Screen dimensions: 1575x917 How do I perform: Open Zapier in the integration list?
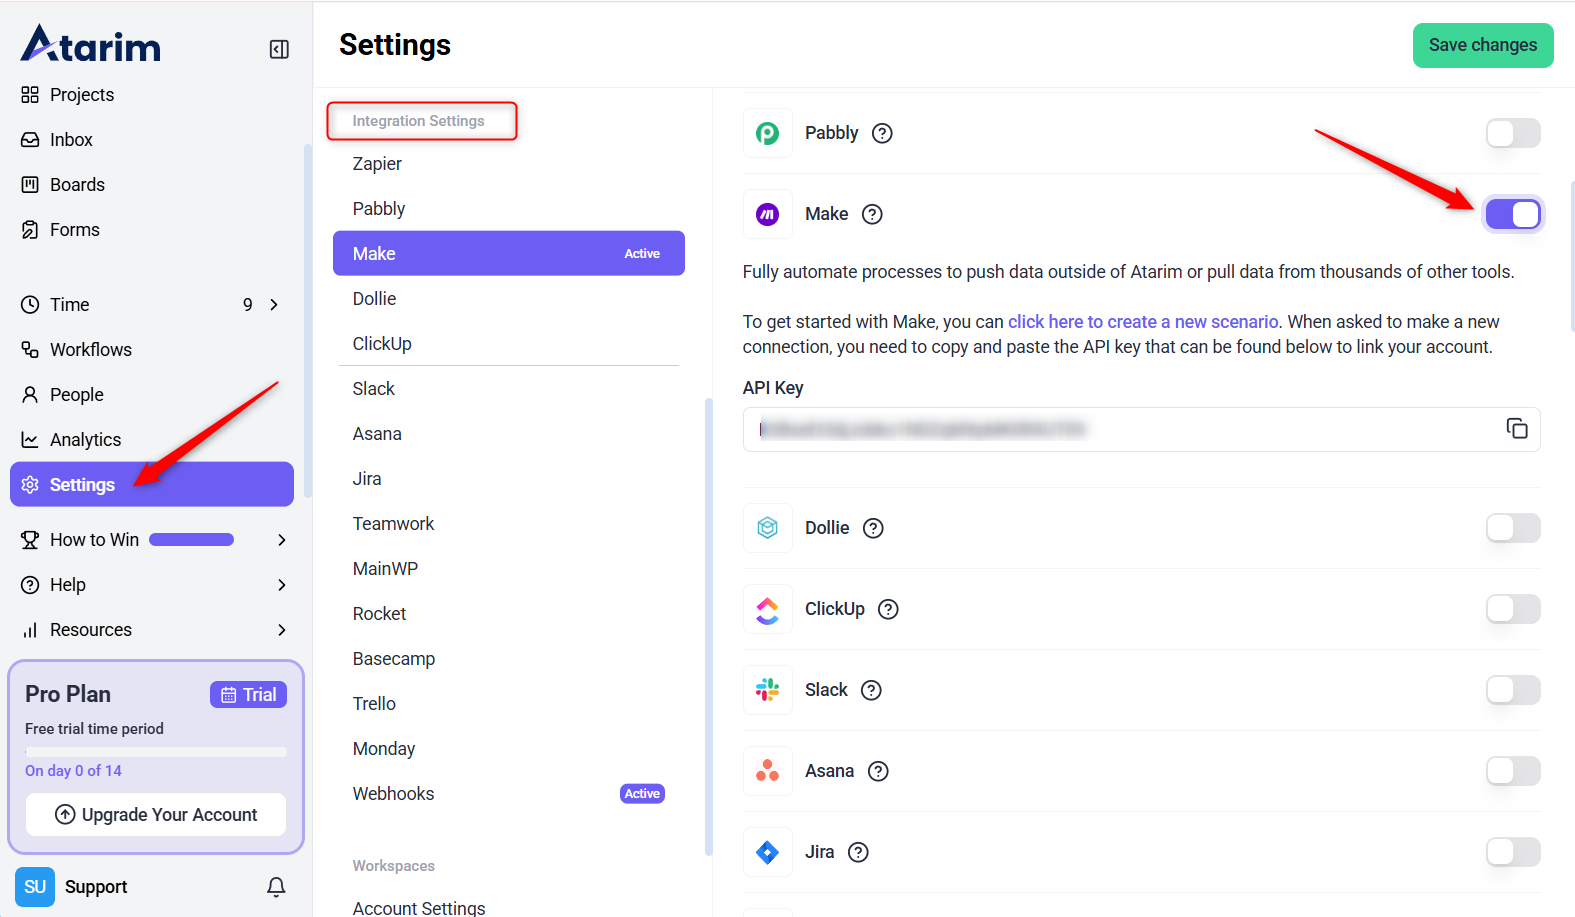coord(377,164)
